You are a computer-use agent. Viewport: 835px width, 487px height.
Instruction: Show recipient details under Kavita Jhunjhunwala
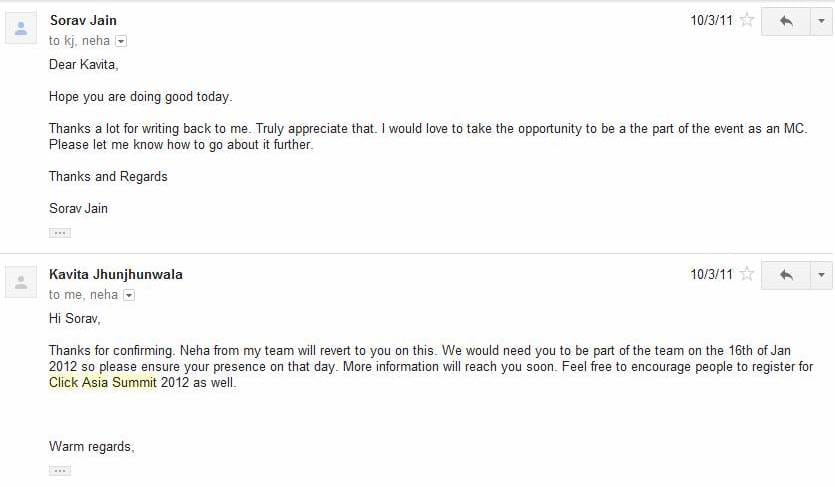coord(129,295)
